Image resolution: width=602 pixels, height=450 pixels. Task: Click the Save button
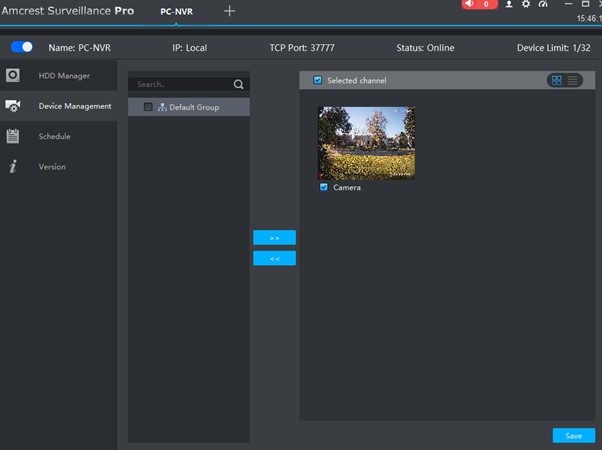click(x=573, y=436)
